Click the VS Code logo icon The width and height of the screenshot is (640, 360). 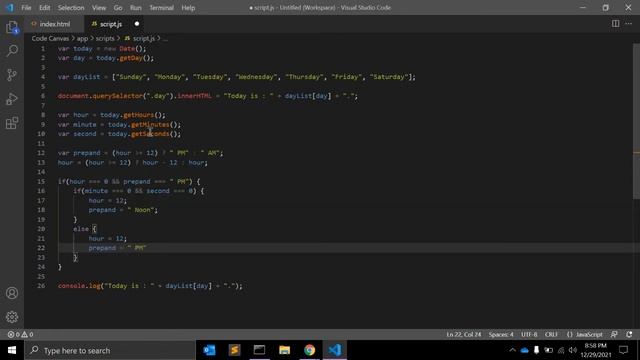[9, 7]
